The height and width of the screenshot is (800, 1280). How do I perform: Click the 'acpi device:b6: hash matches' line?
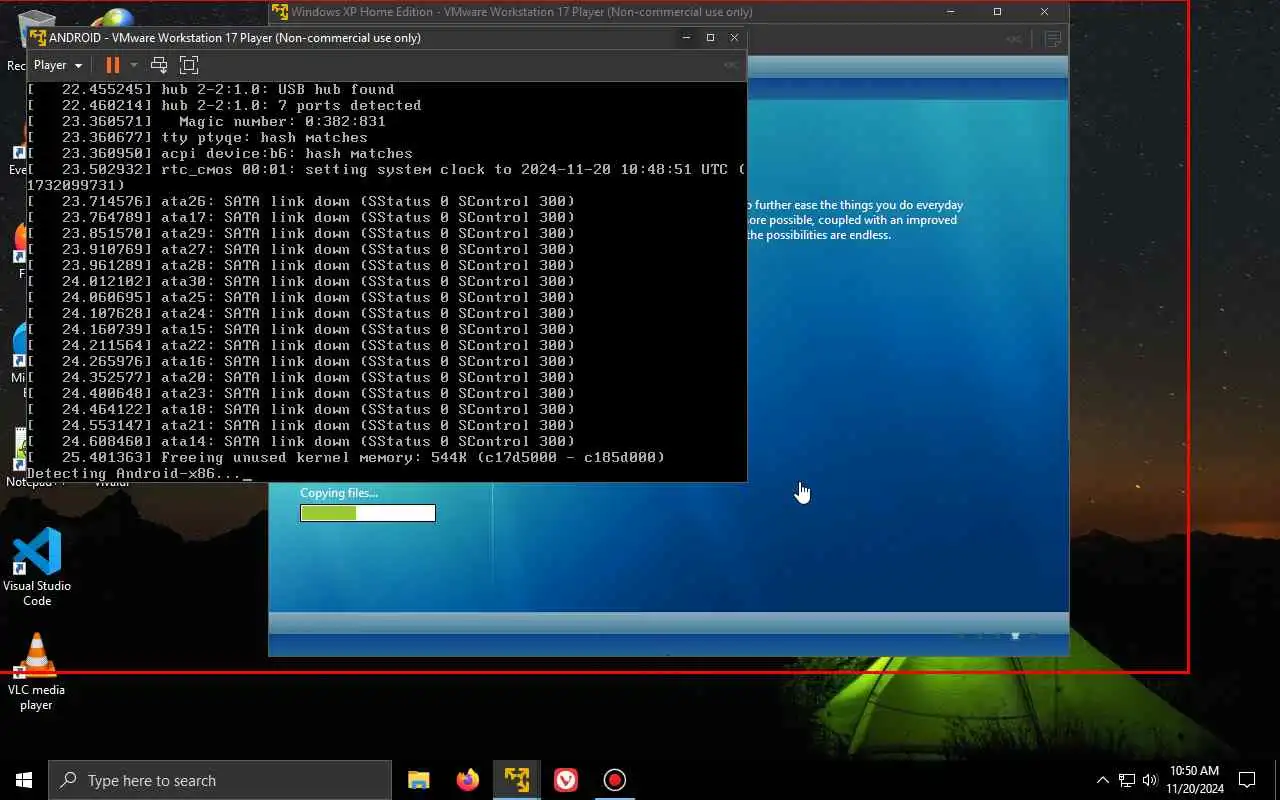click(220, 153)
